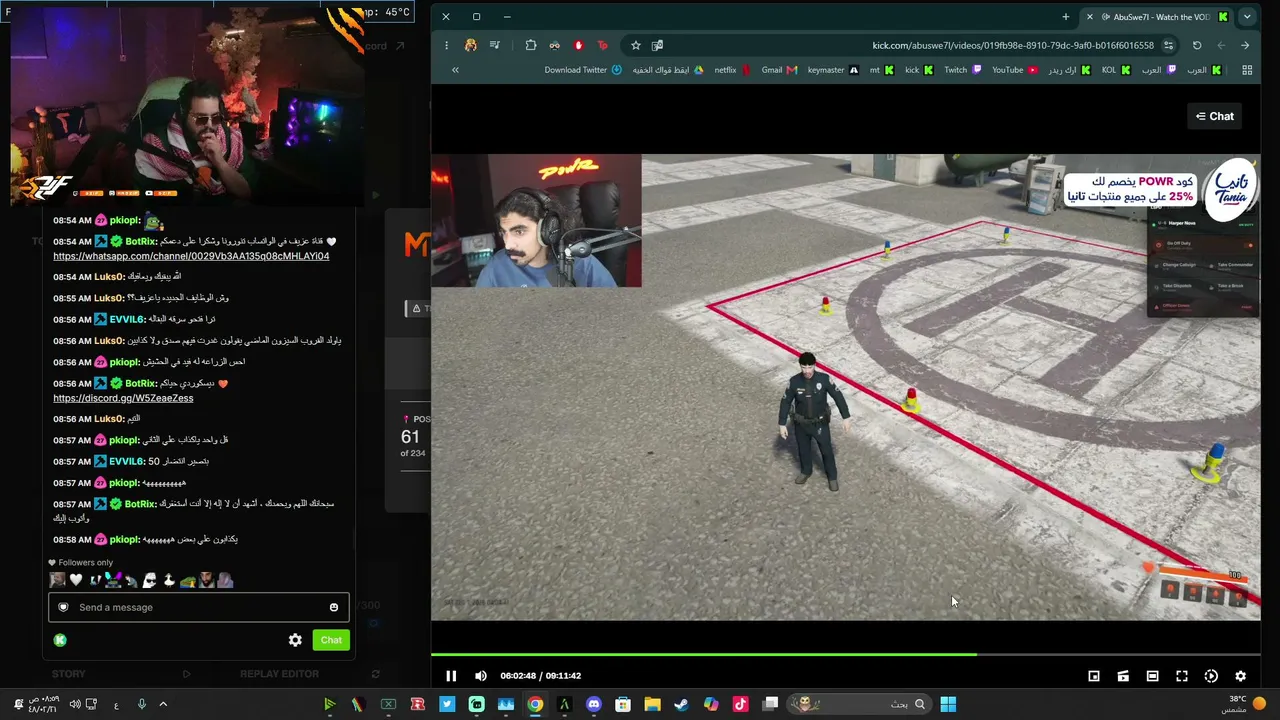Screen dimensions: 1280x720
Task: Pause the Kick video playback
Action: coord(451,676)
